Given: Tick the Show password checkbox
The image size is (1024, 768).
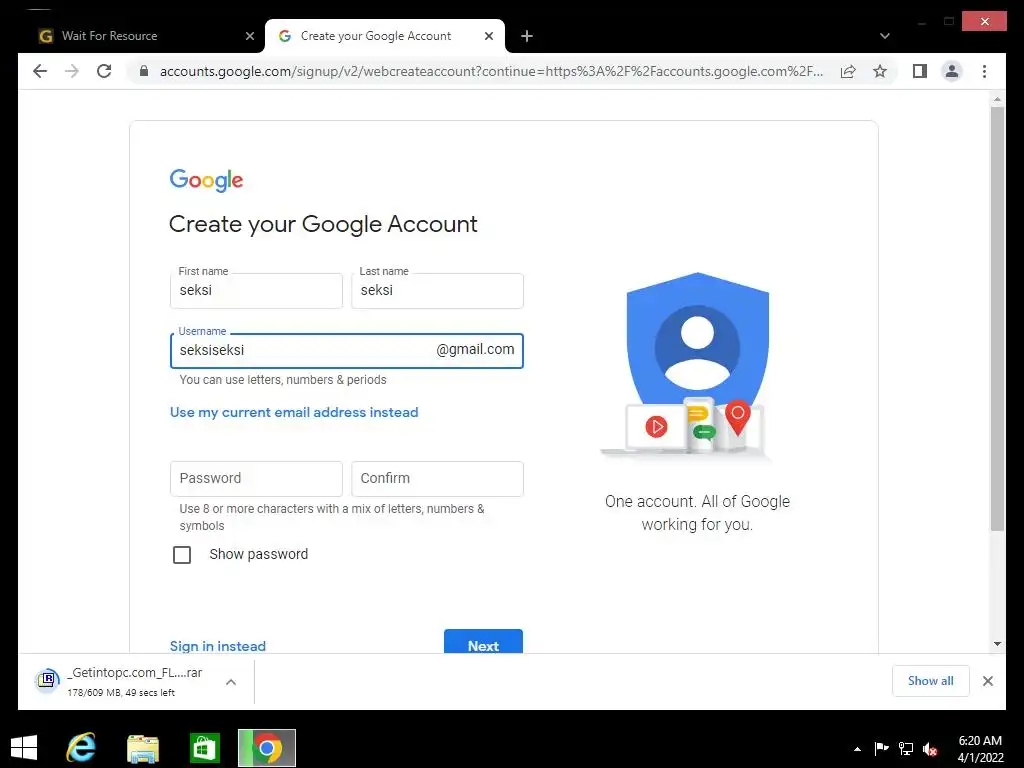Looking at the screenshot, I should pos(182,554).
